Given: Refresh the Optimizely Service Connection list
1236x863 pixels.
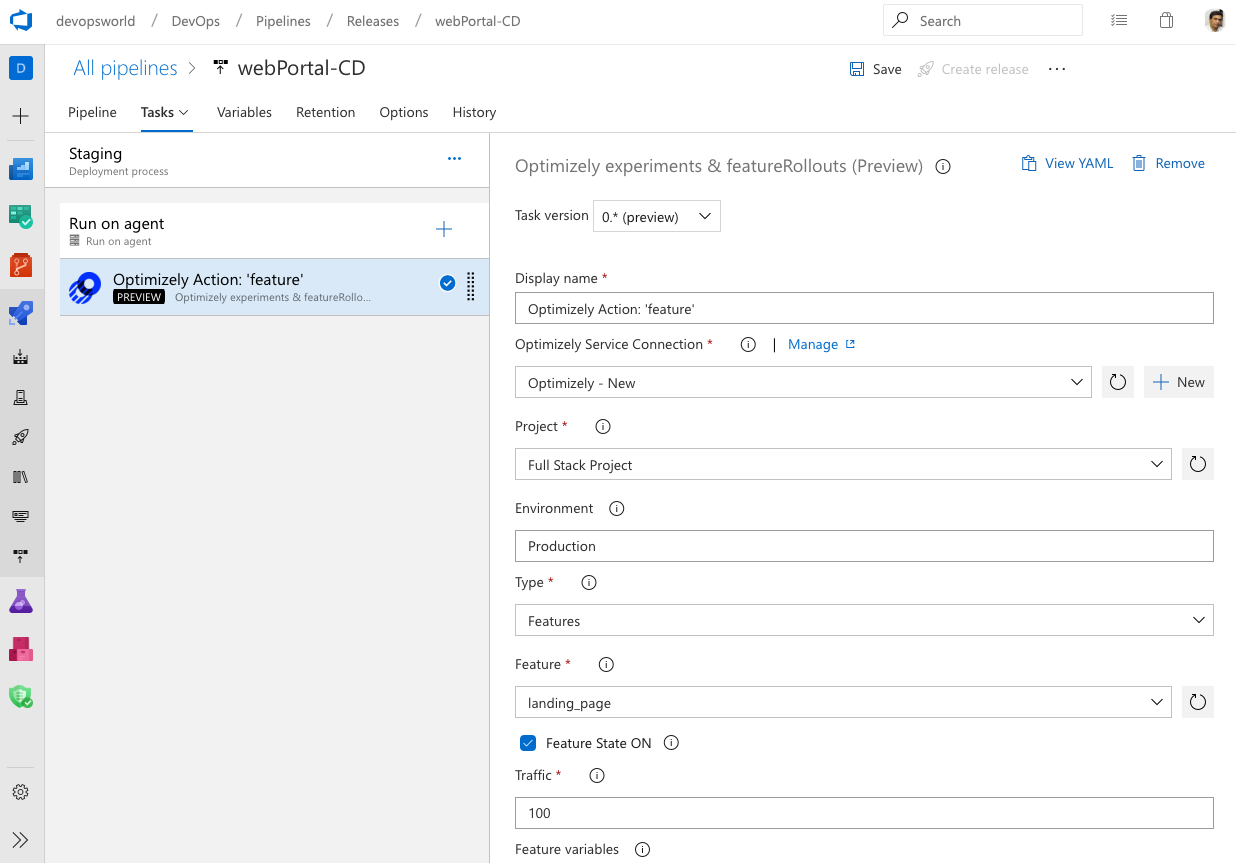Looking at the screenshot, I should click(x=1118, y=383).
